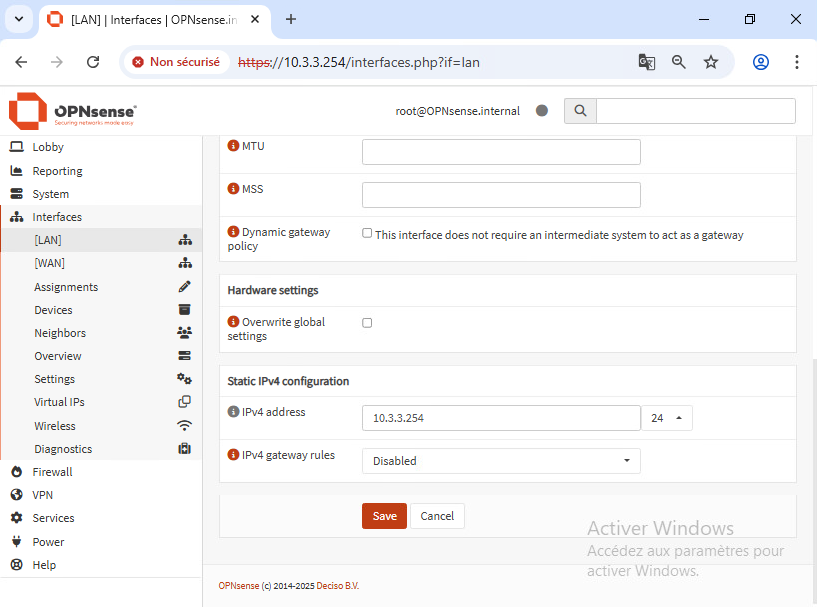
Task: Click the info icon beside MSS
Action: click(233, 189)
